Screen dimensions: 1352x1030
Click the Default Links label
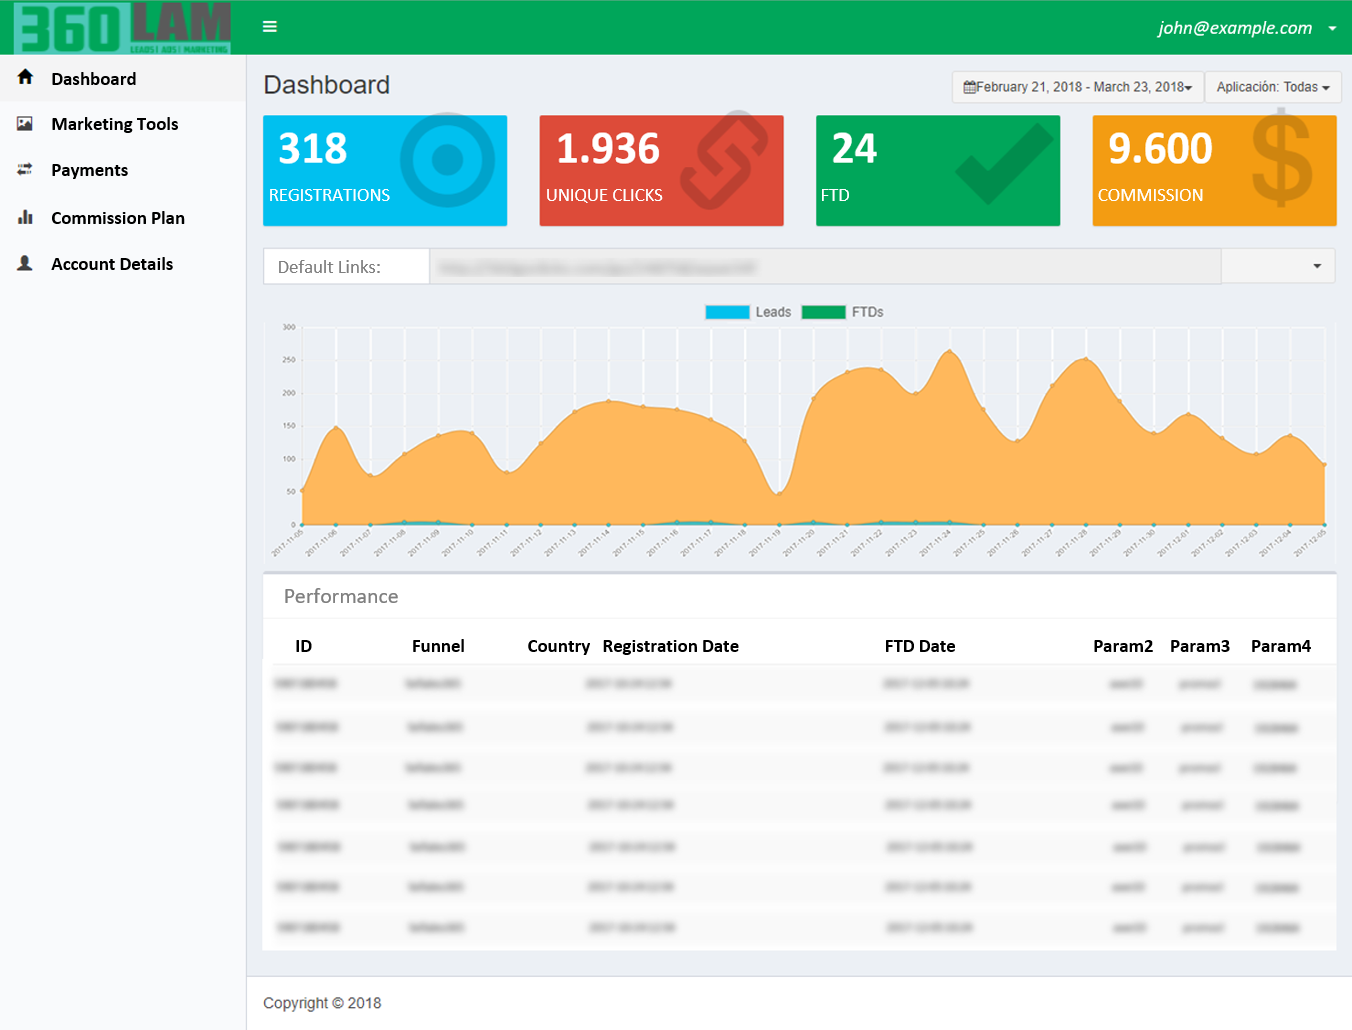tap(329, 267)
